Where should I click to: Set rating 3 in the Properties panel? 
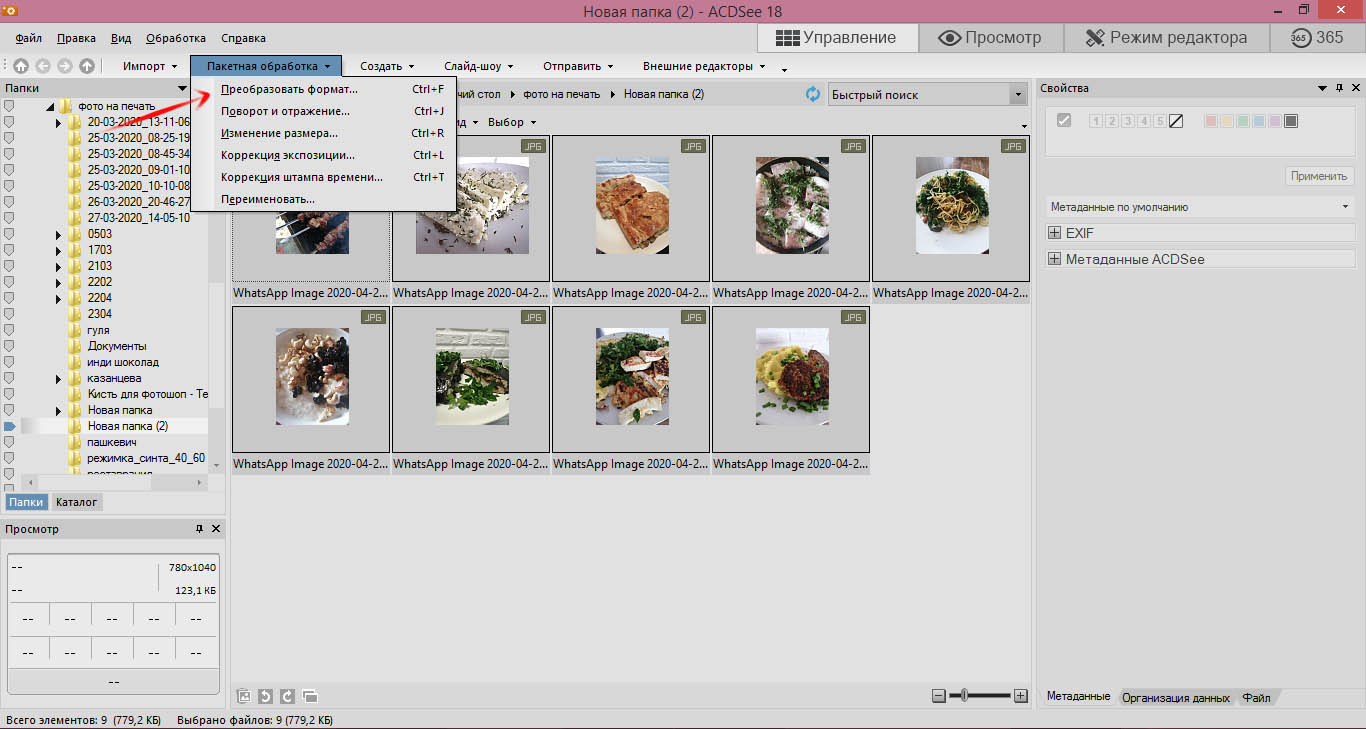pos(1127,121)
